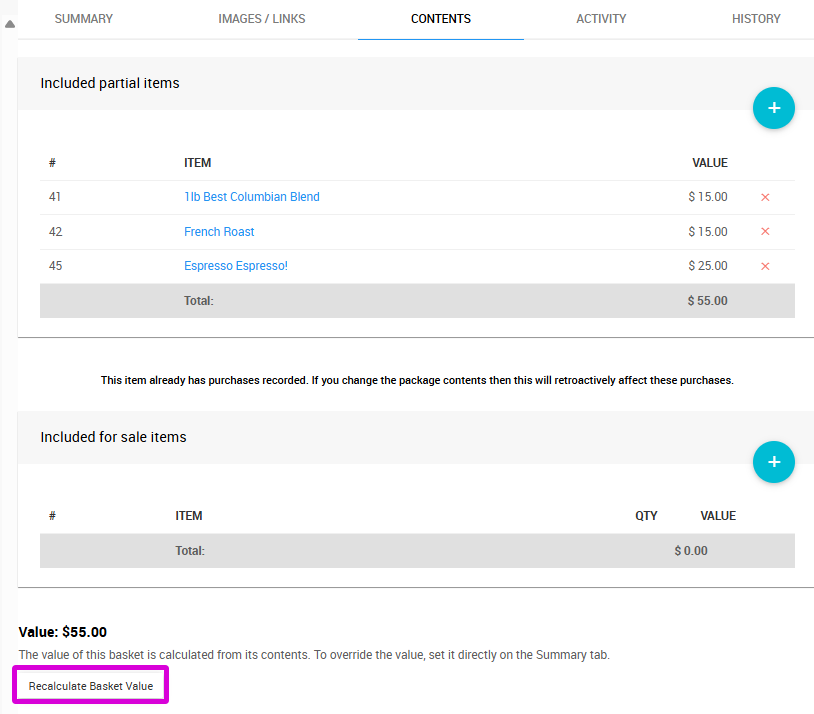
Task: Switch to the Summary tab
Action: pyautogui.click(x=83, y=19)
